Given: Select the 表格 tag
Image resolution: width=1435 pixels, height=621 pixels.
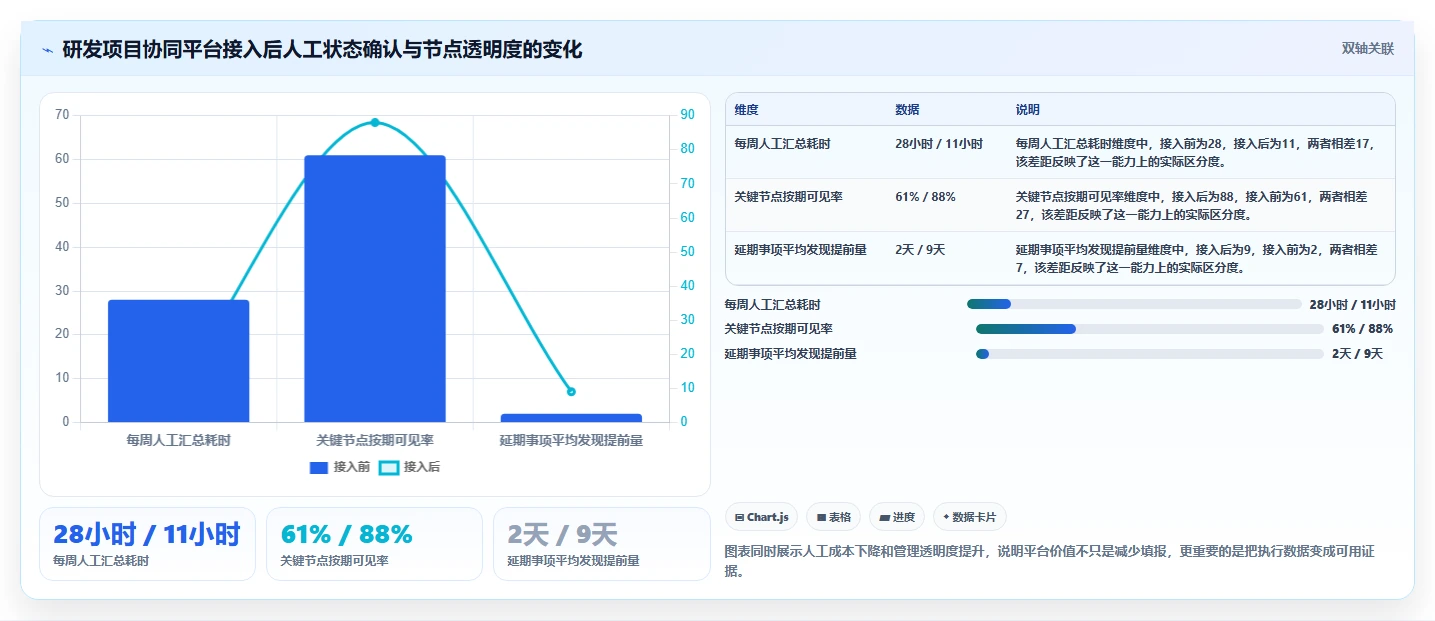Looking at the screenshot, I should pyautogui.click(x=833, y=517).
